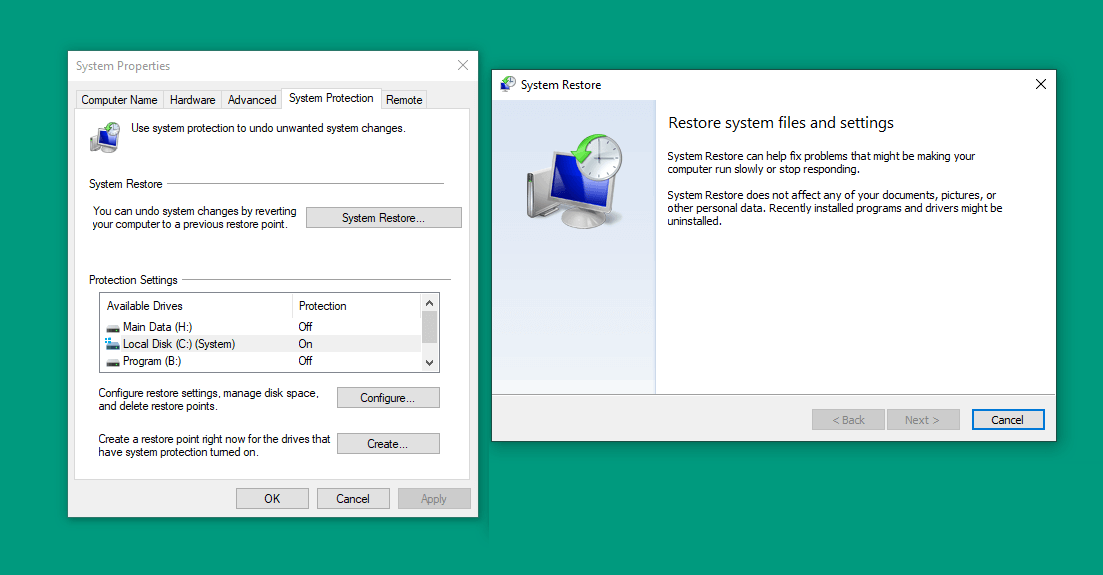Image resolution: width=1103 pixels, height=575 pixels.
Task: Click the large monitor with clock restore graphic
Action: pyautogui.click(x=574, y=181)
